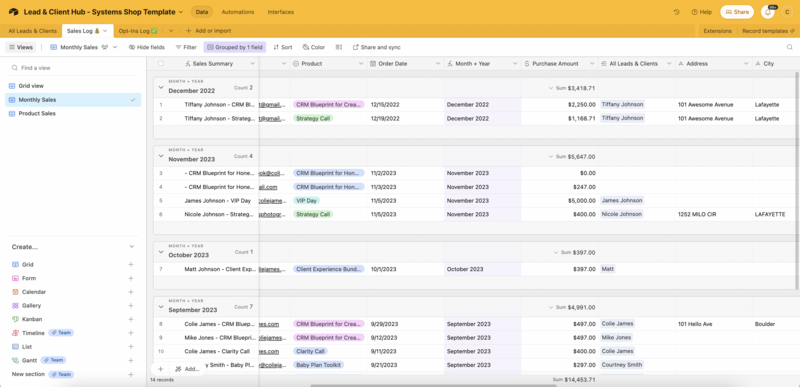800x387 pixels.
Task: Click the Timeline icon in Create list
Action: point(15,333)
